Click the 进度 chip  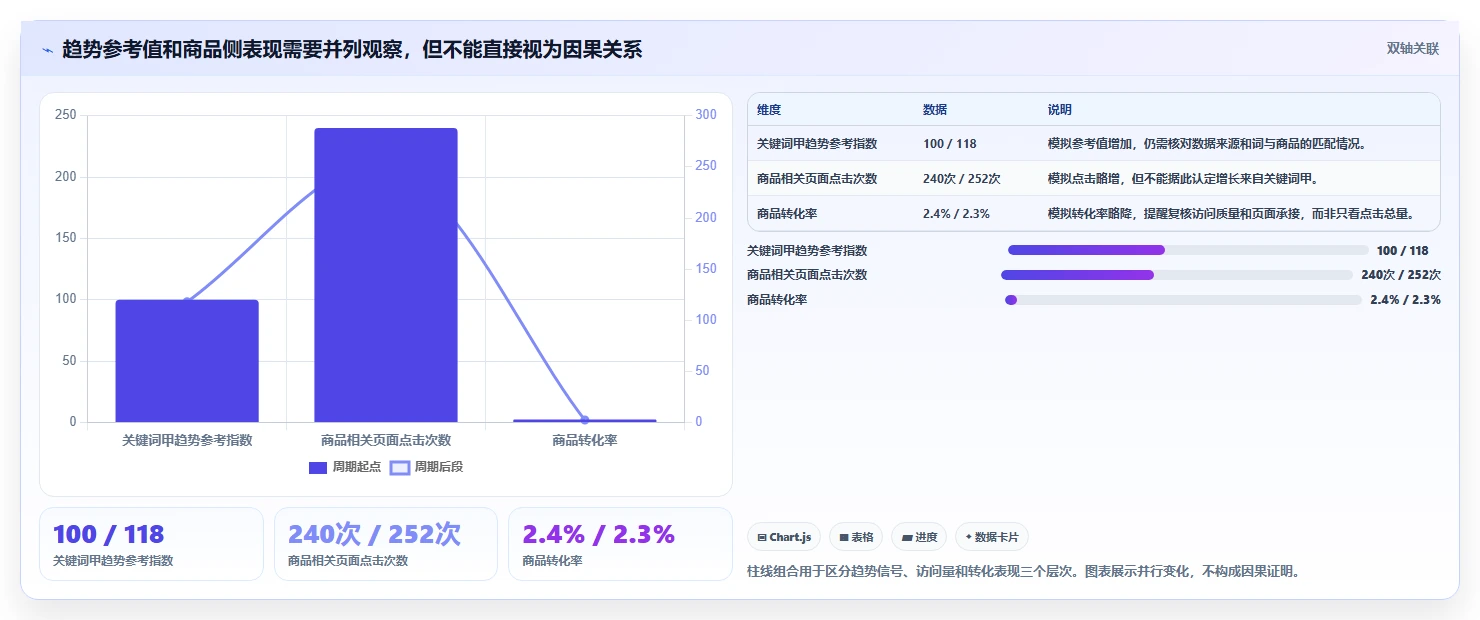tap(919, 537)
